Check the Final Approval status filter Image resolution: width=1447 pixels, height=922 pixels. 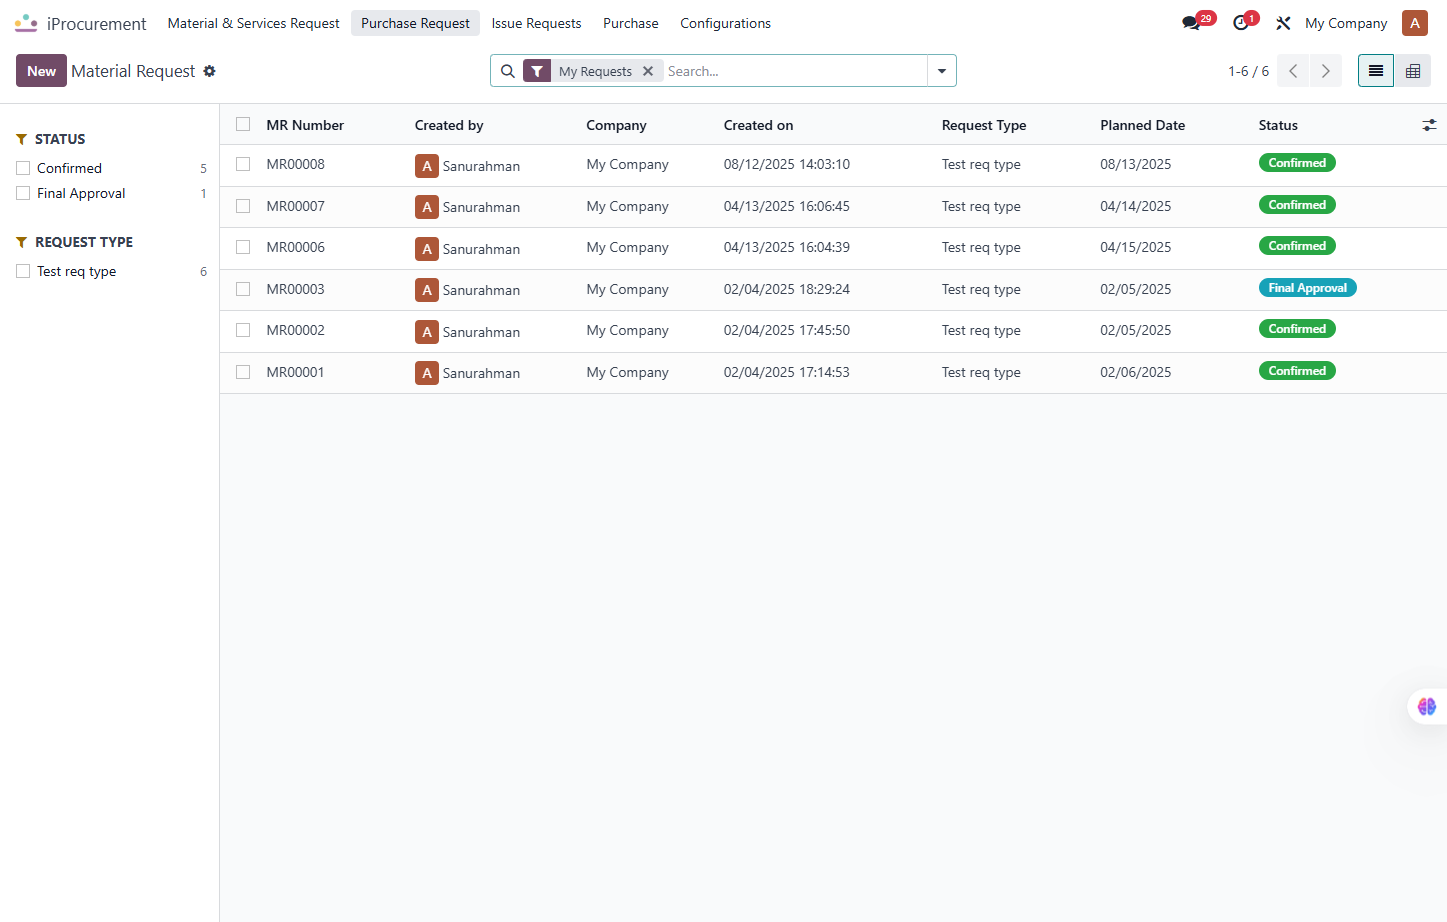click(23, 193)
